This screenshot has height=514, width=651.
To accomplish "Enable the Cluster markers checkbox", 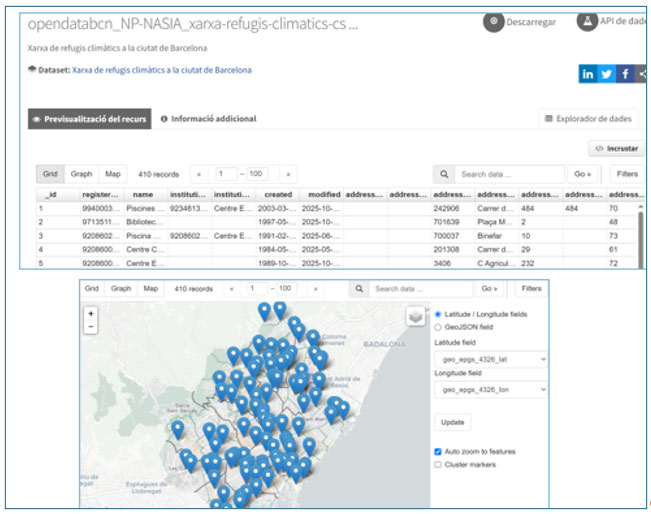I will [439, 464].
